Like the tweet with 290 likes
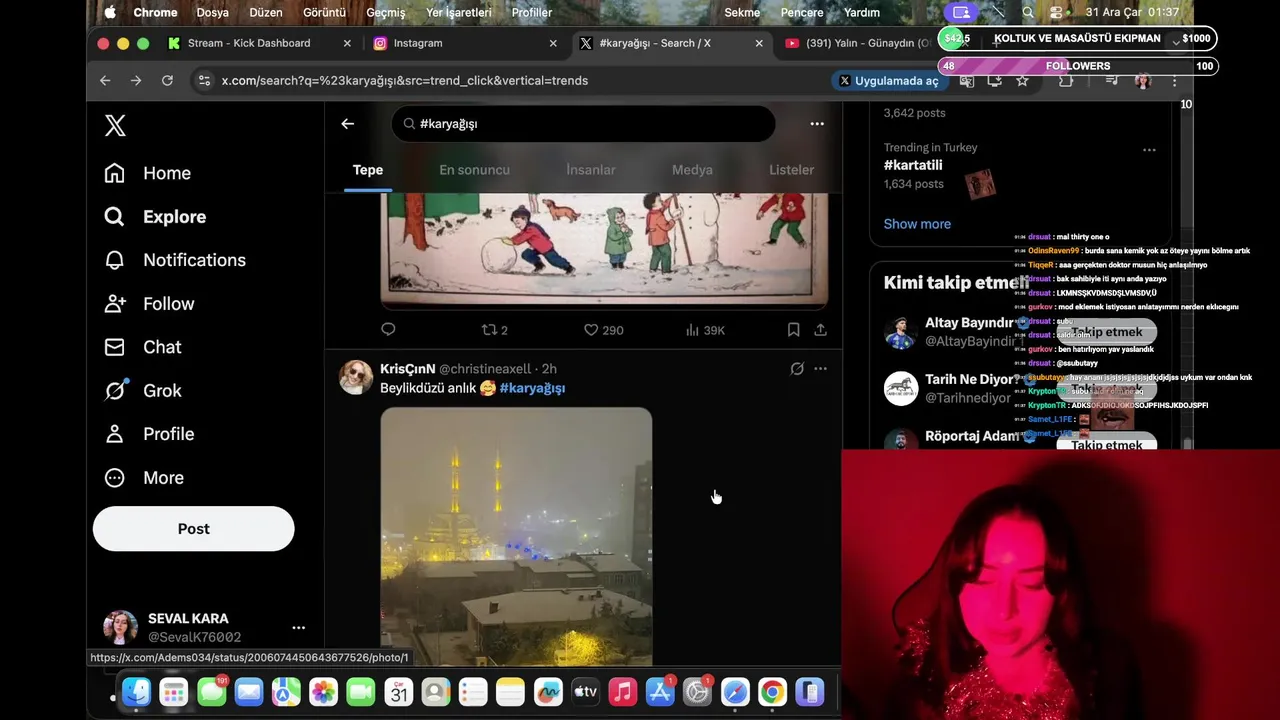The height and width of the screenshot is (720, 1280). (603, 330)
